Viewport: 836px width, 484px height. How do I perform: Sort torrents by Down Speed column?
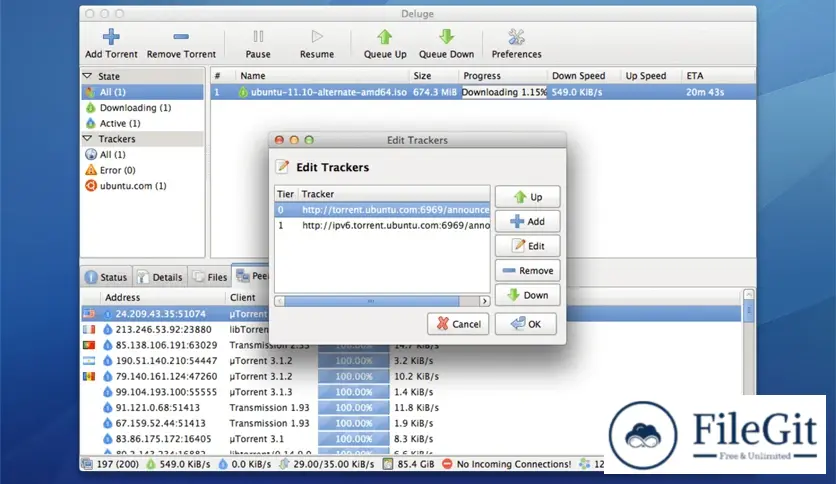click(584, 76)
